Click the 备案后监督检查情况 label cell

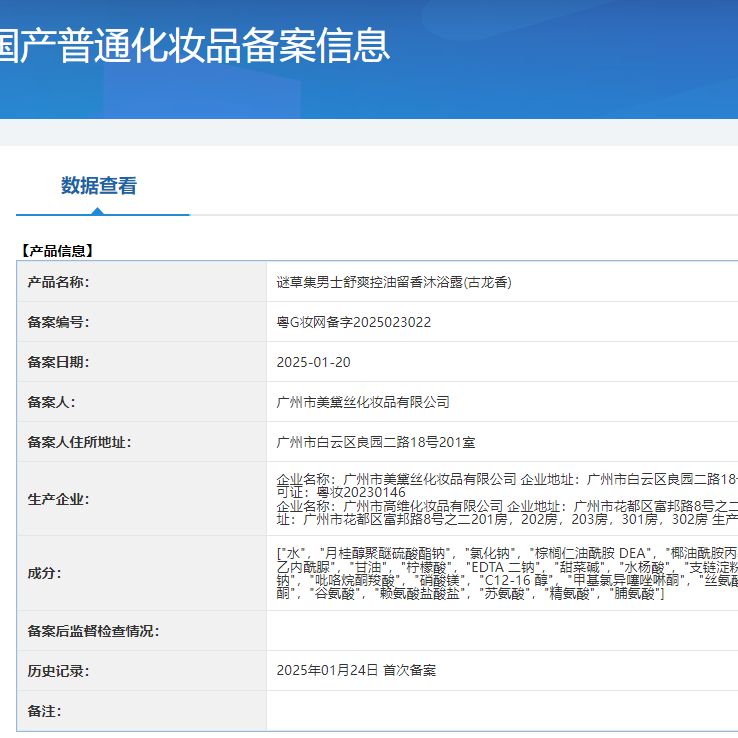coord(142,631)
